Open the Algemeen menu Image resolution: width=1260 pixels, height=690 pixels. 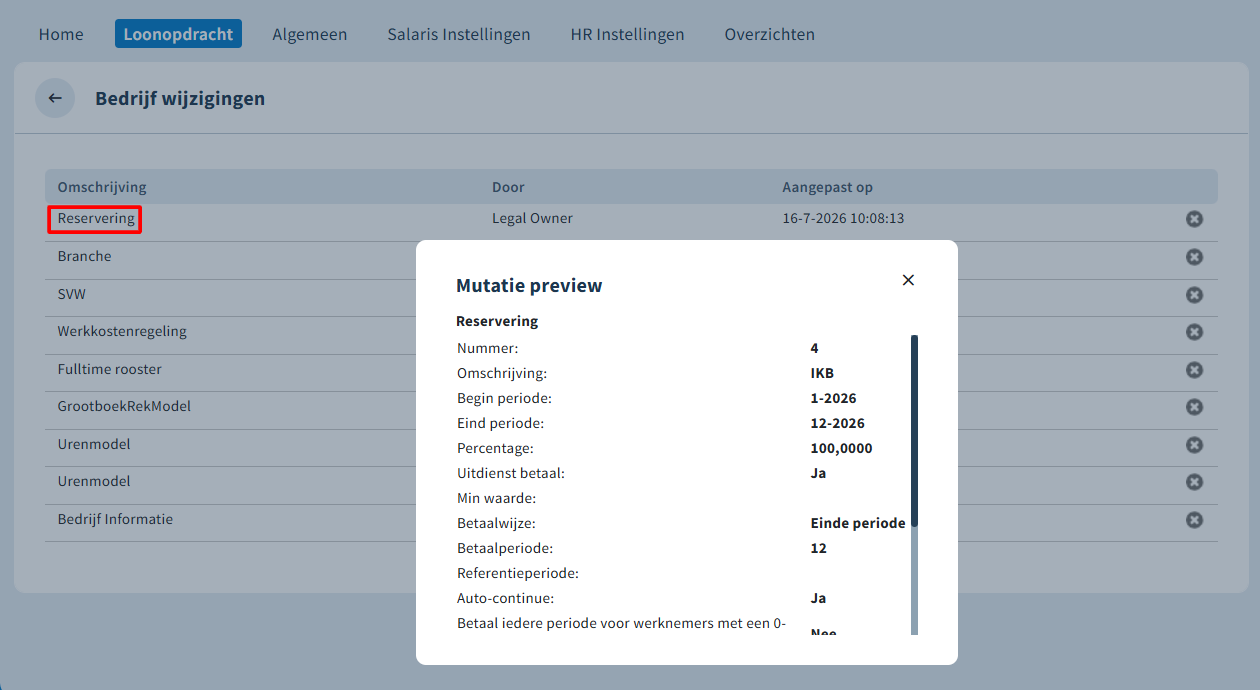310,34
